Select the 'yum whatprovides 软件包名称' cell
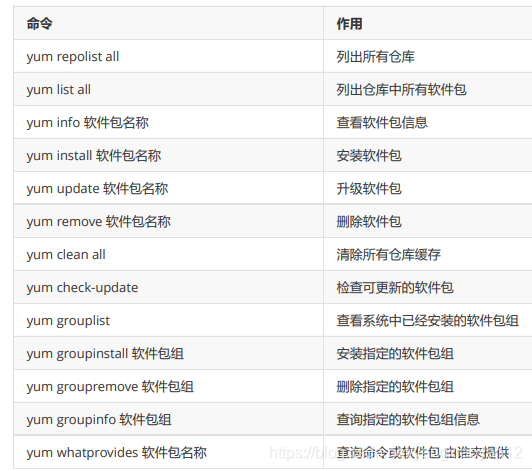 (168, 452)
